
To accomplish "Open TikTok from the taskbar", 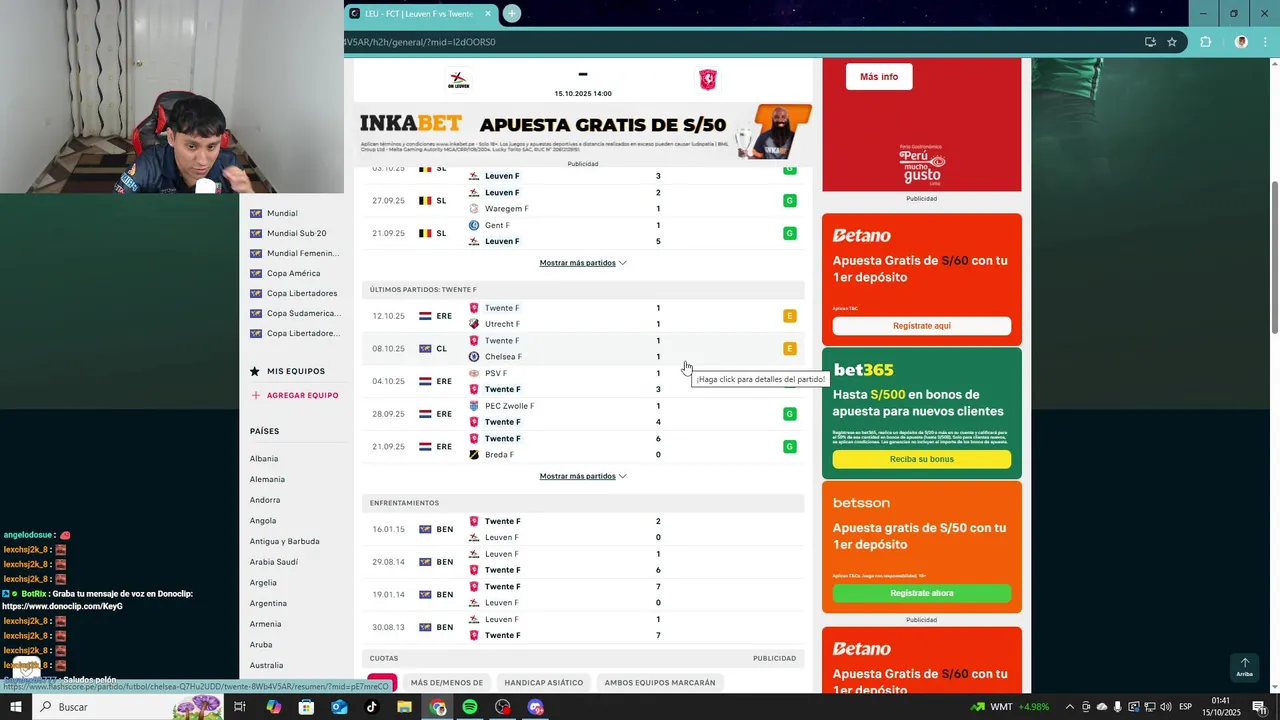I will tap(372, 707).
